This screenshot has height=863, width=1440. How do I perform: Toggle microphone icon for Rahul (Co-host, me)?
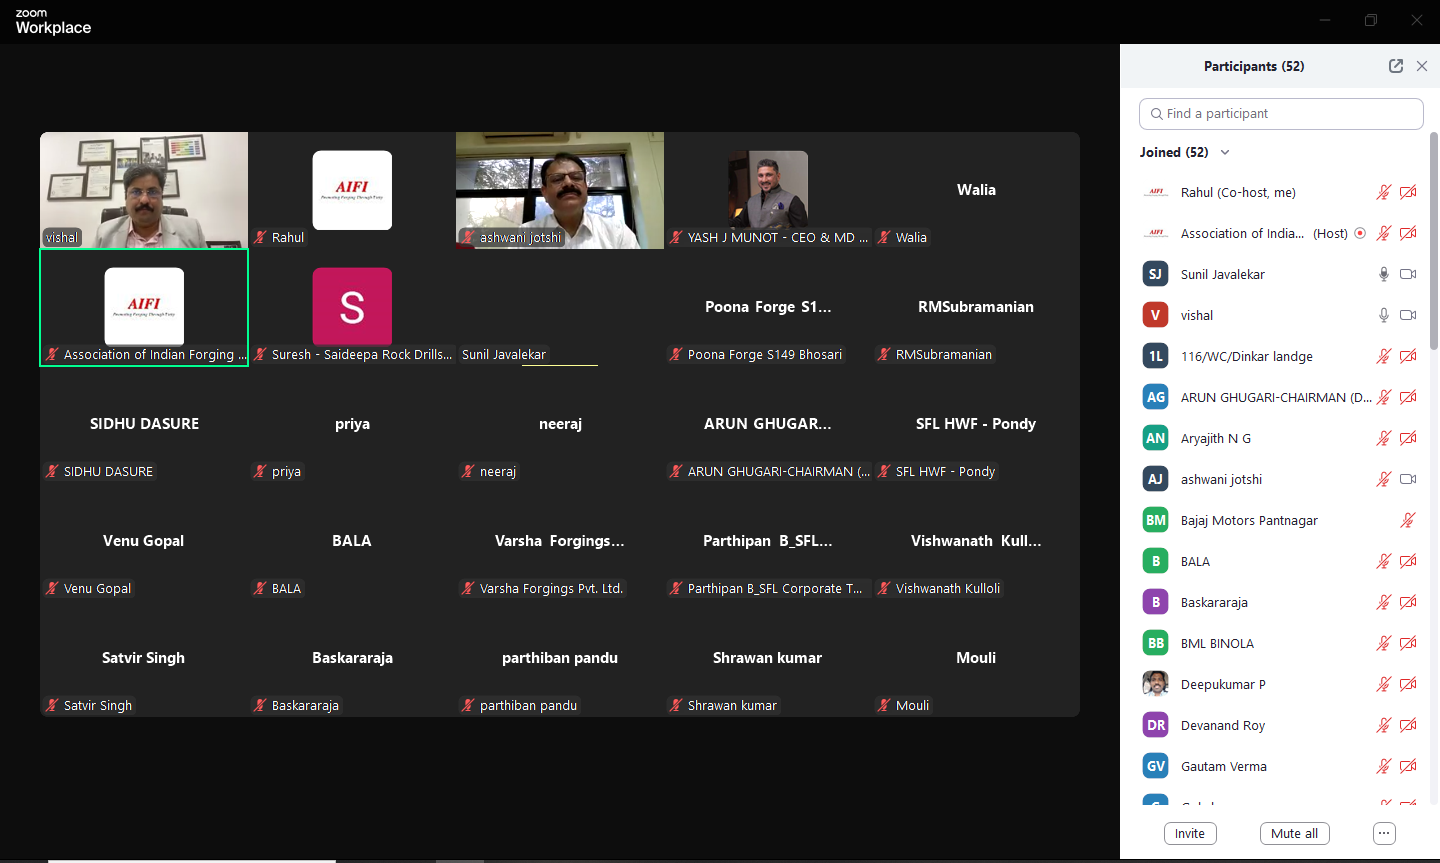click(1384, 192)
